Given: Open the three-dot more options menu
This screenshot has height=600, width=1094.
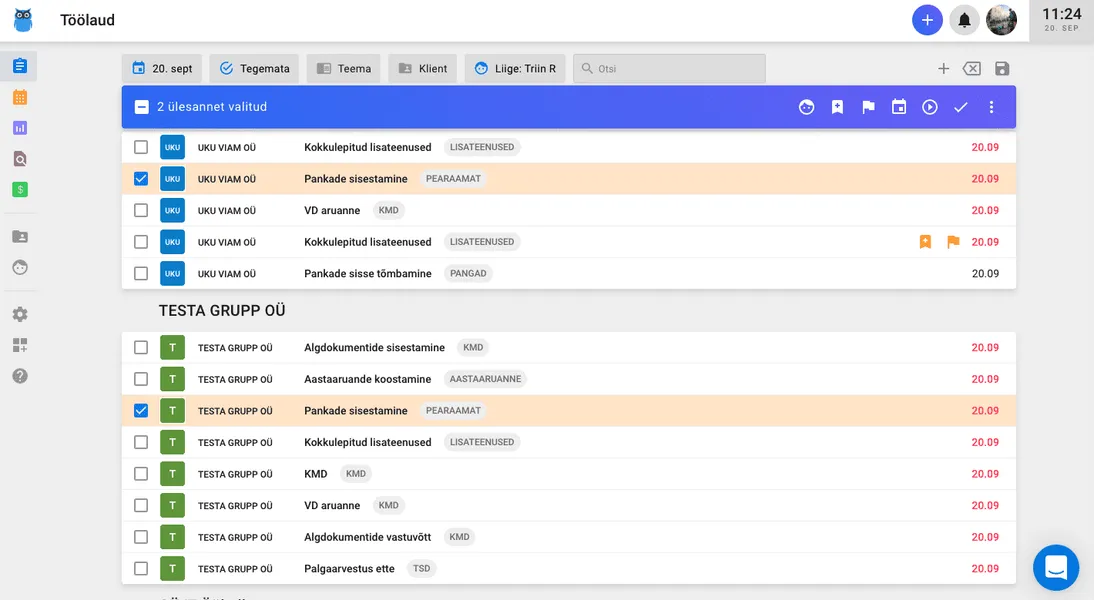Looking at the screenshot, I should (x=991, y=107).
